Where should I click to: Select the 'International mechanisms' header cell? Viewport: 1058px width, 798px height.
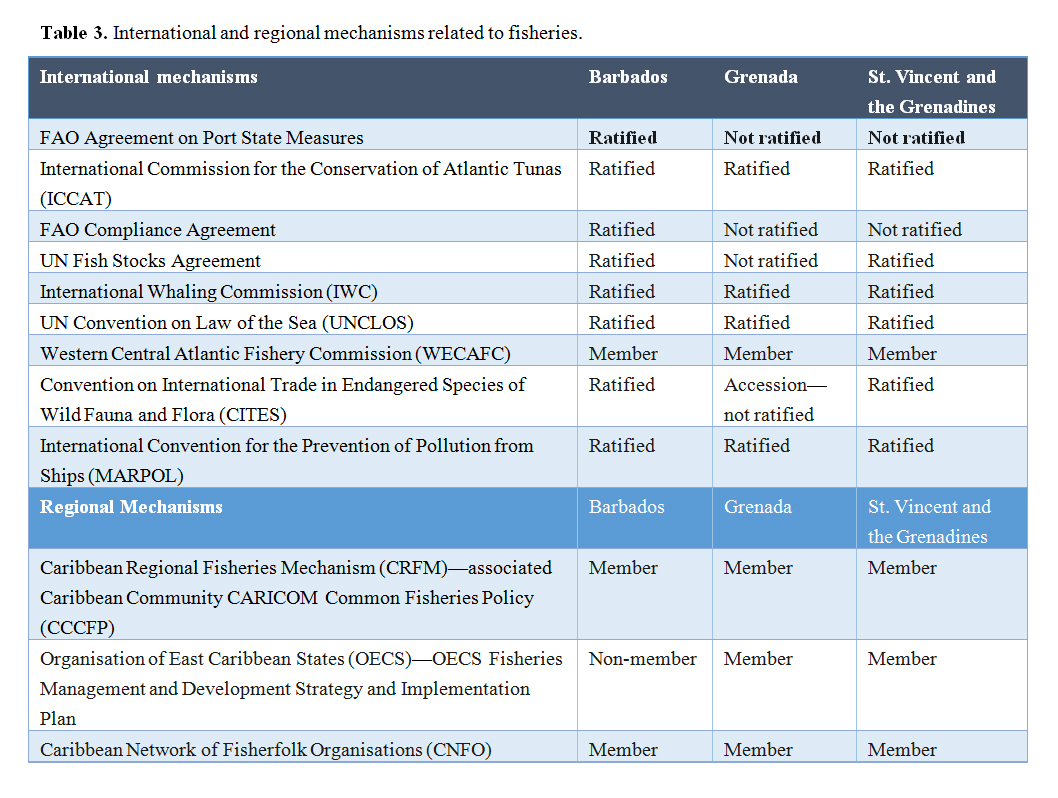(149, 77)
